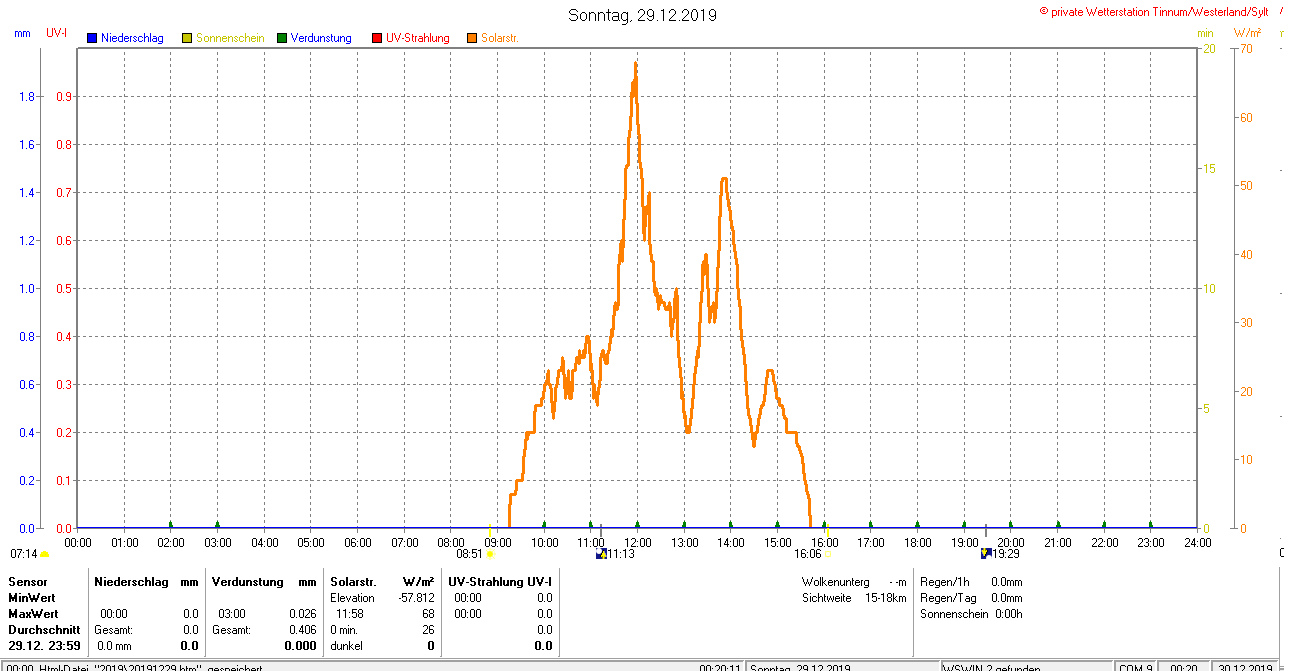Image resolution: width=1310 pixels, height=671 pixels.
Task: Click the yellow sun marker at 08:51
Action: coord(490,554)
